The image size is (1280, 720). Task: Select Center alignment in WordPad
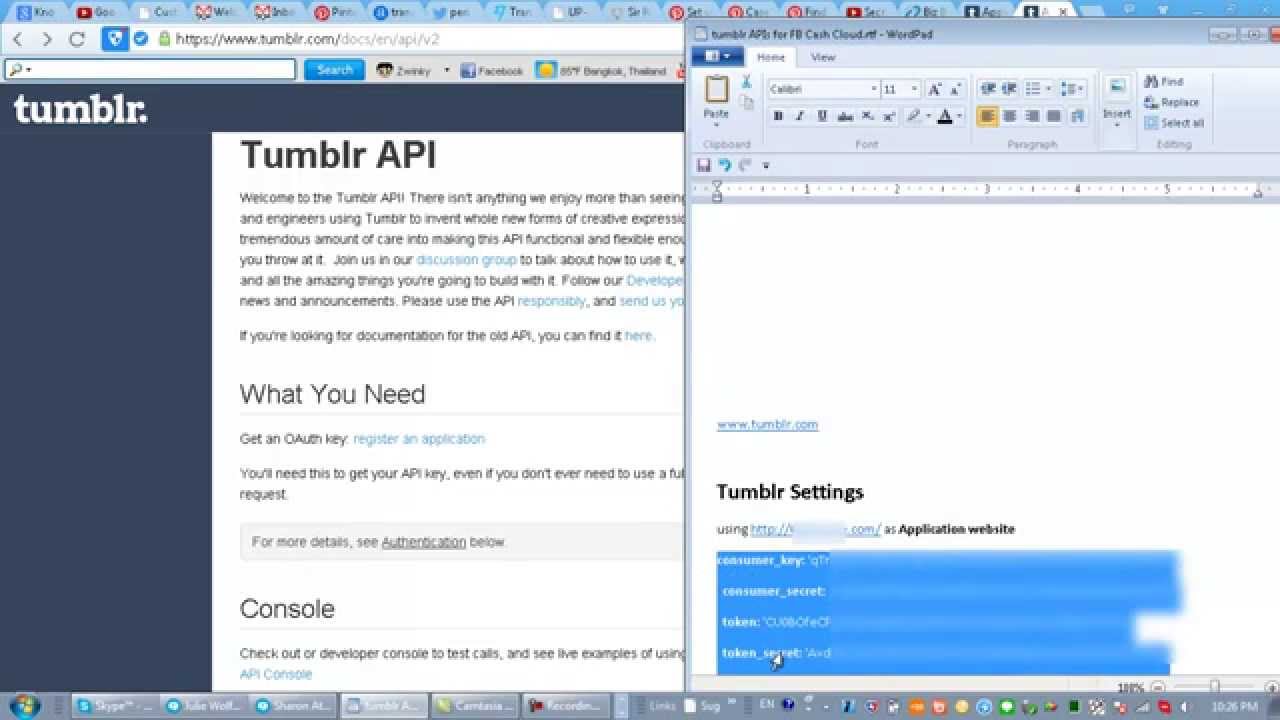pyautogui.click(x=1009, y=116)
